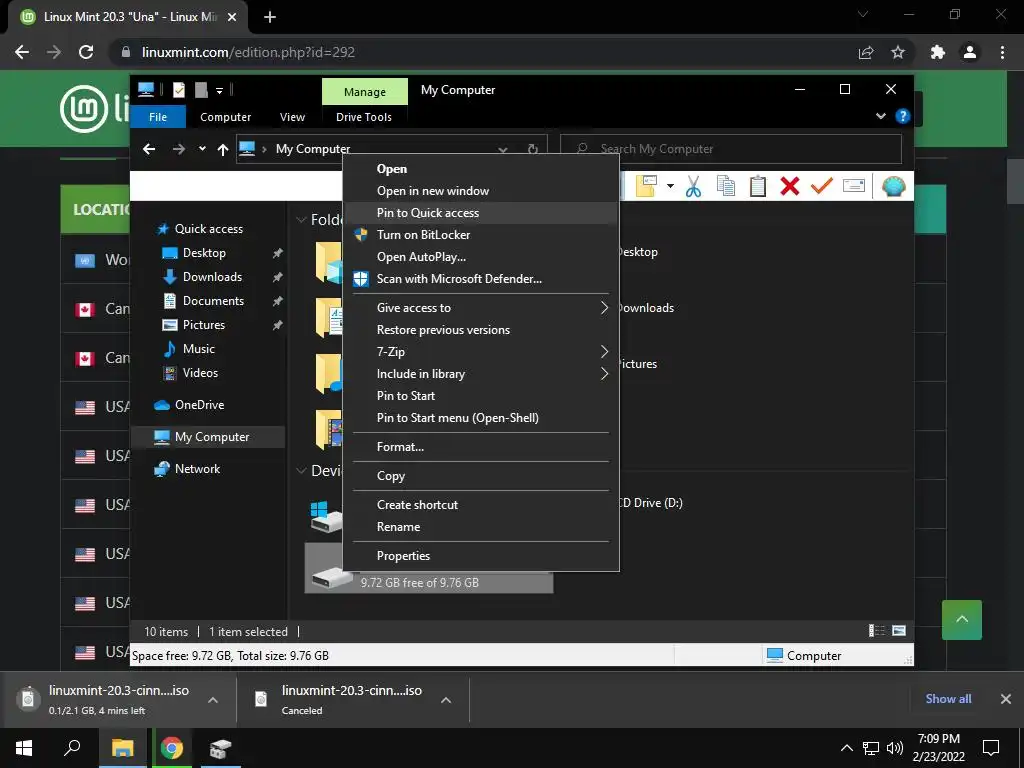Collapse the ribbon with the chevron

(x=881, y=116)
